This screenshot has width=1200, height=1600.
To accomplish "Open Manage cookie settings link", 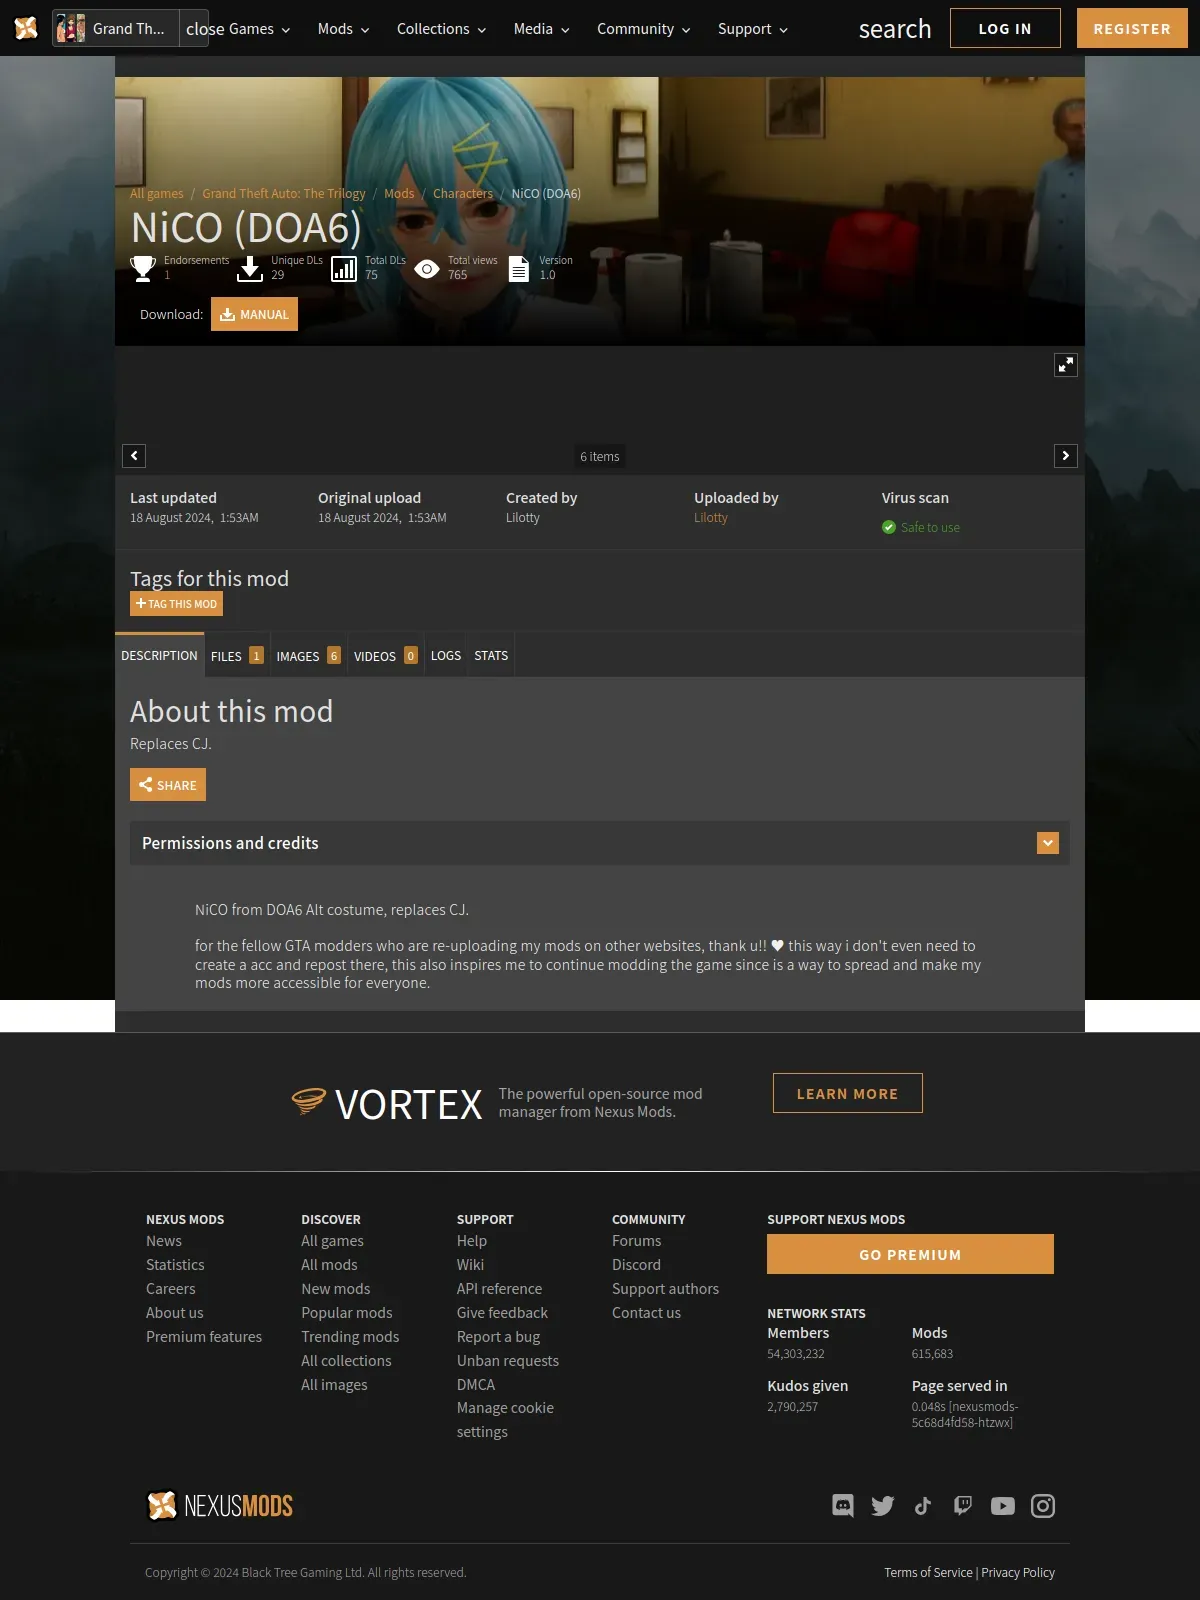I will [x=505, y=1420].
